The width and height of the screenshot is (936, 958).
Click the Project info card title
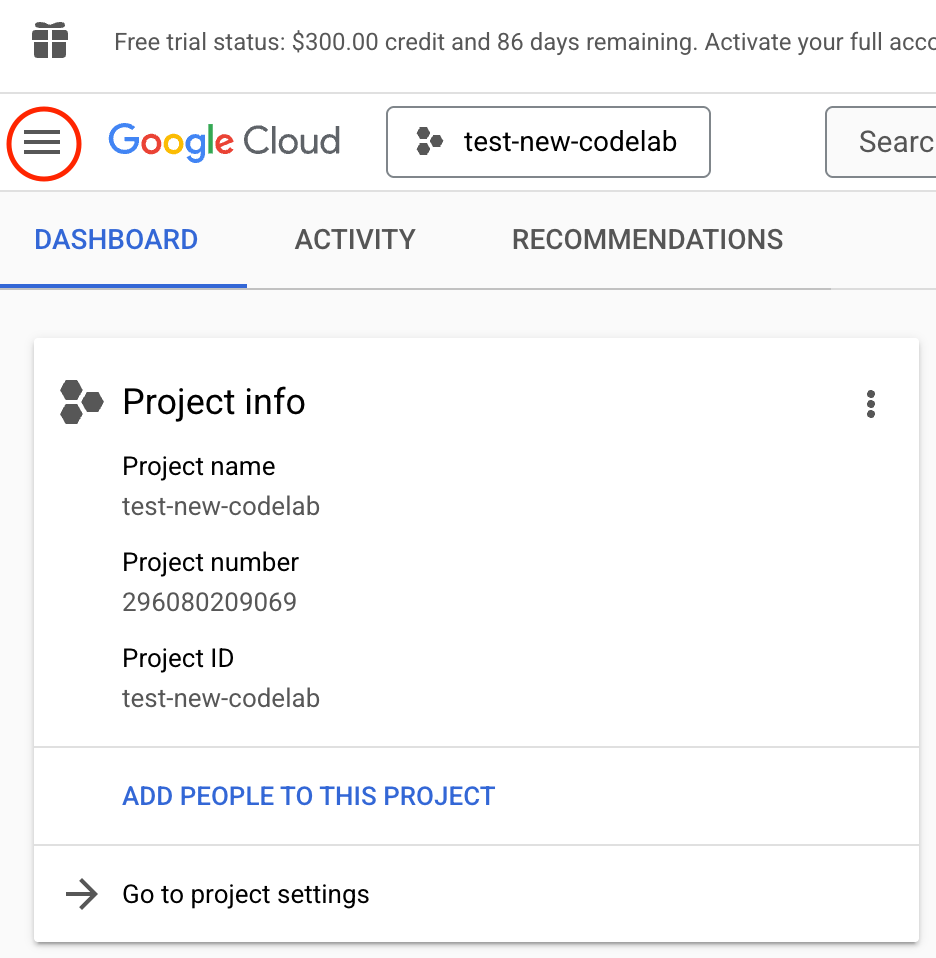pos(213,402)
